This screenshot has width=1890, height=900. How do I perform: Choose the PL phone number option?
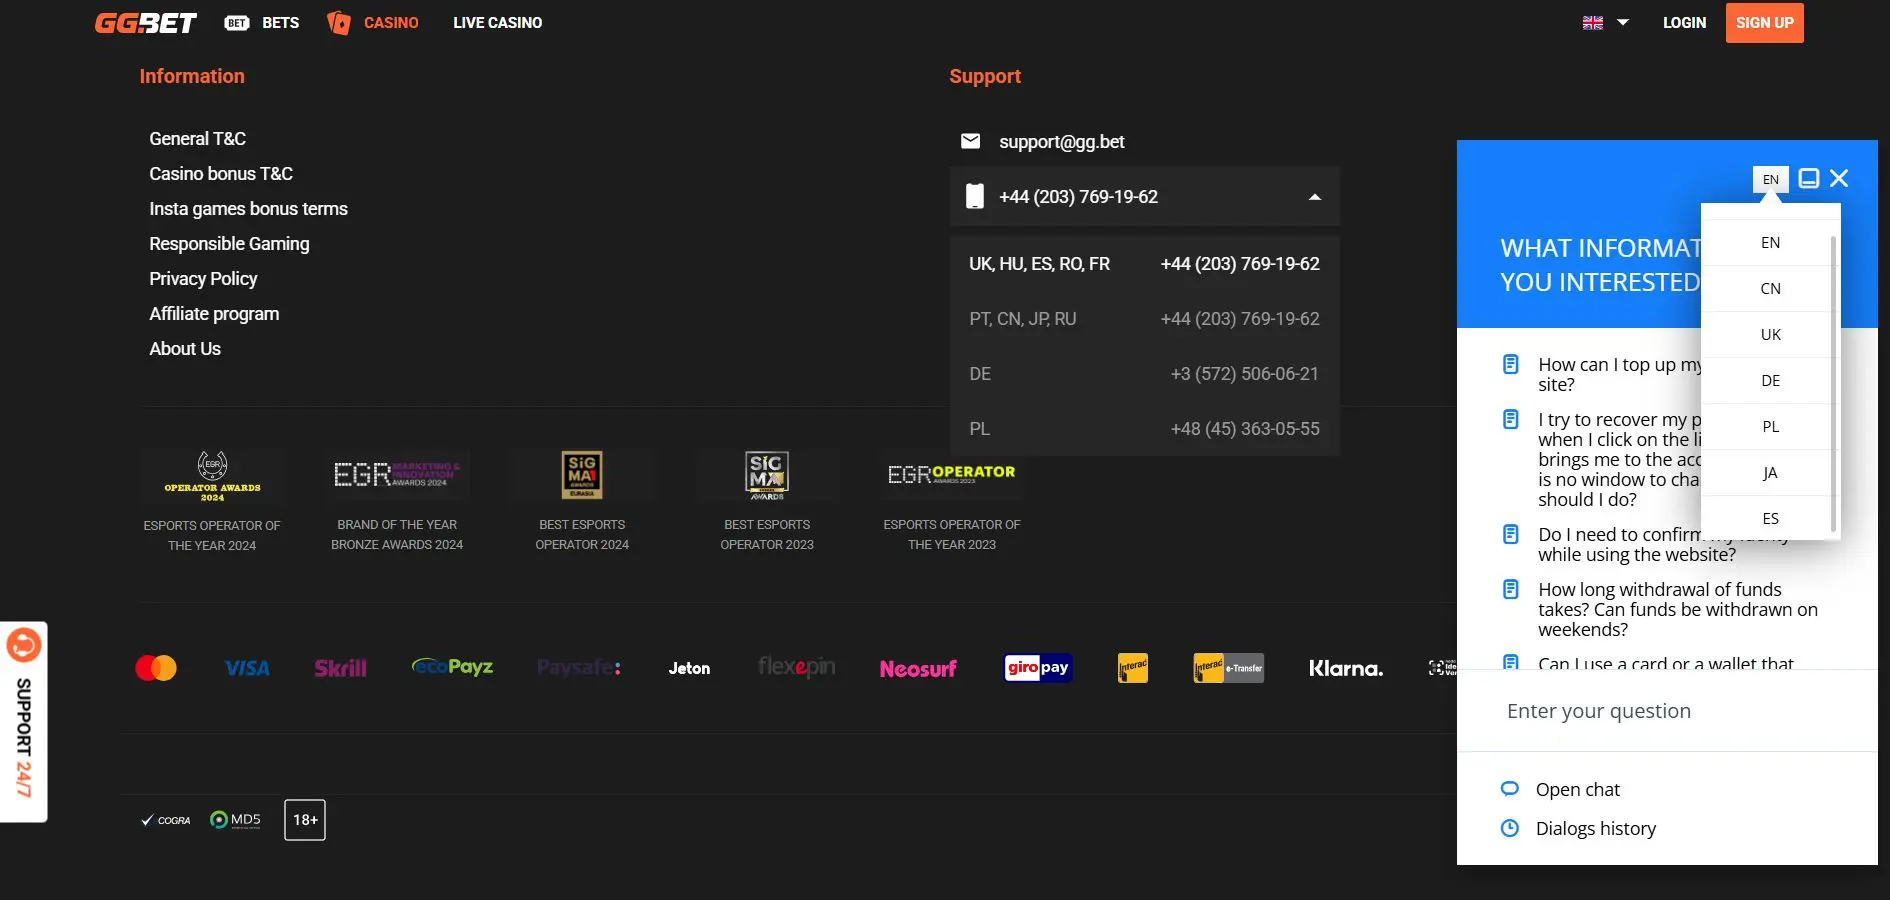click(1144, 429)
